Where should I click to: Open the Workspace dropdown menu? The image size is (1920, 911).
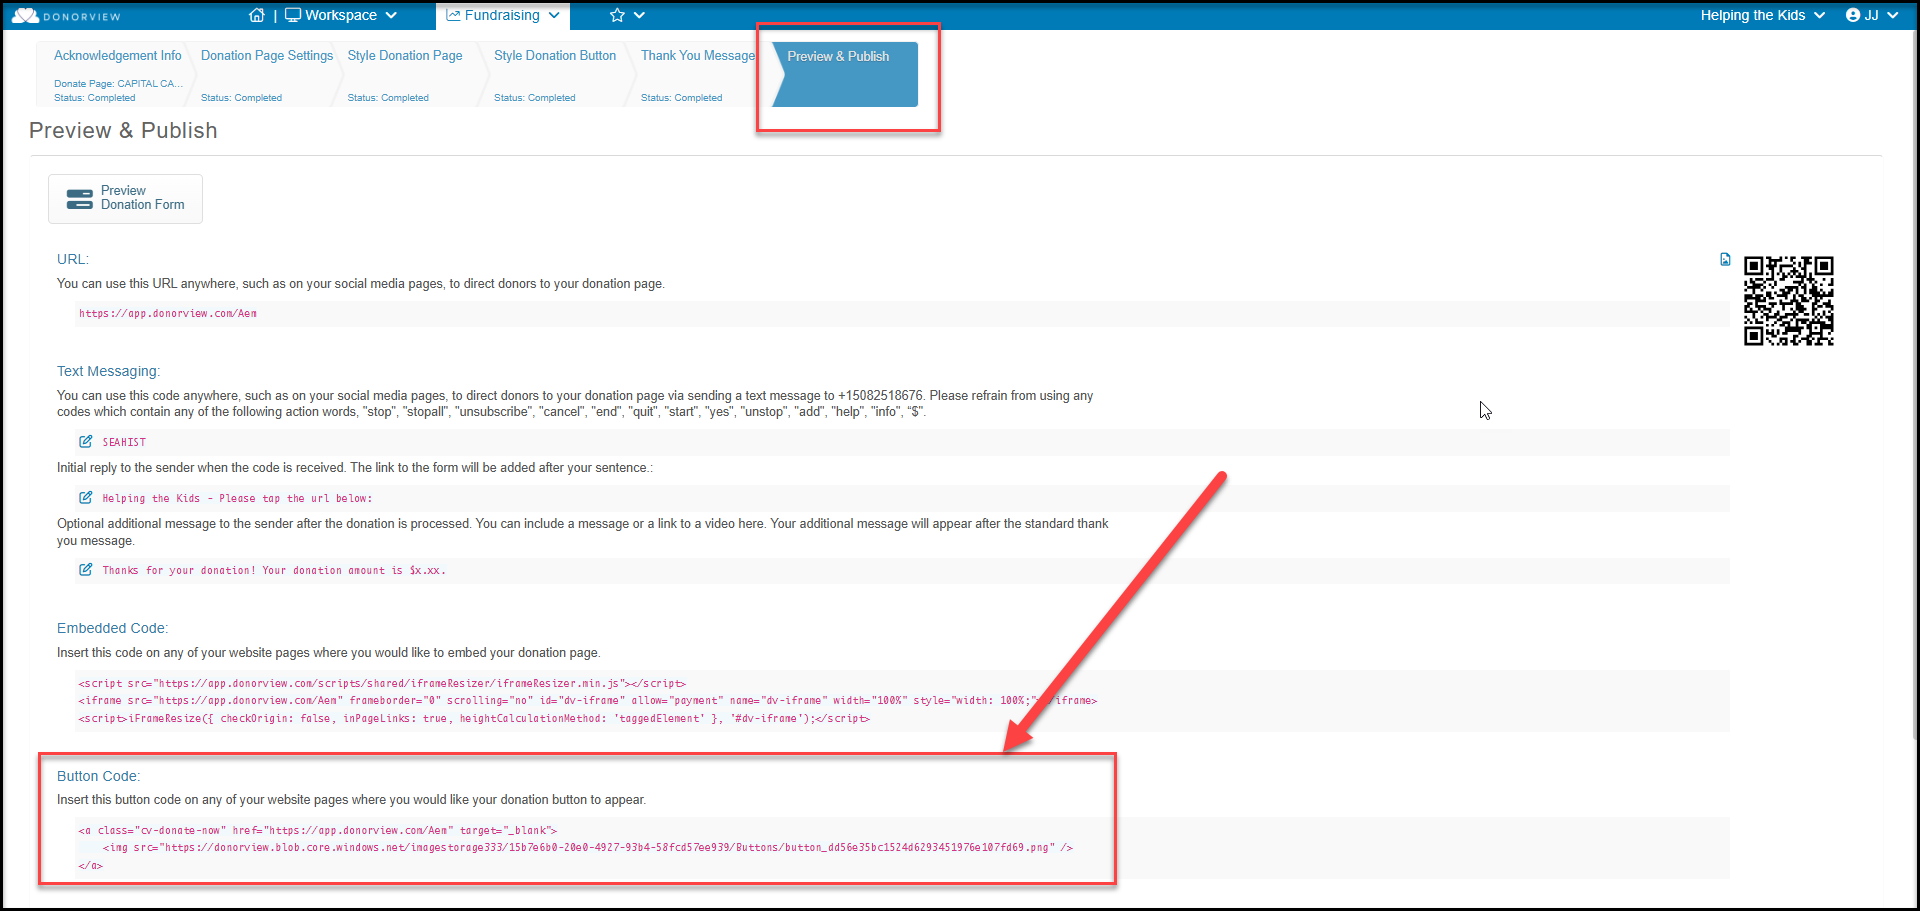341,15
